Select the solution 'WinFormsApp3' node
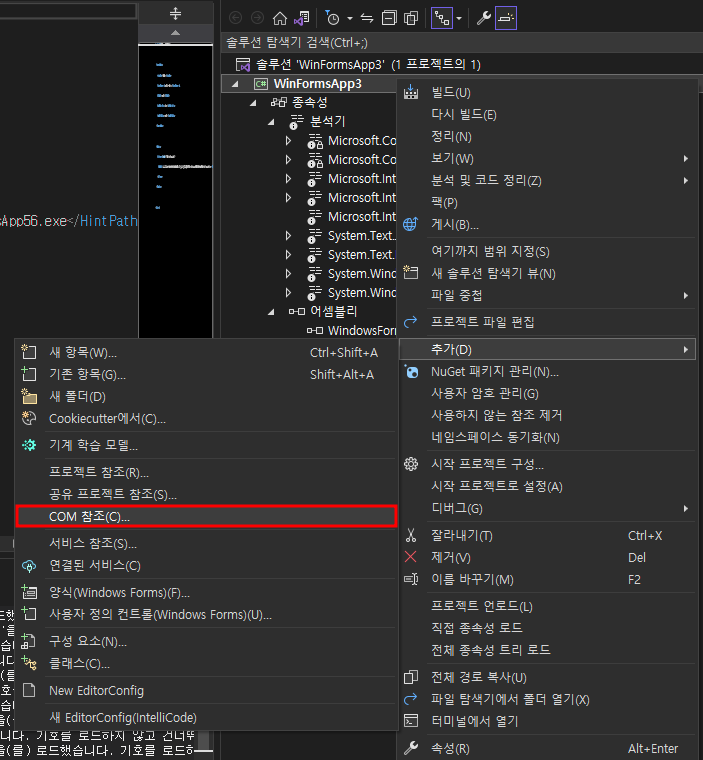 (358, 64)
